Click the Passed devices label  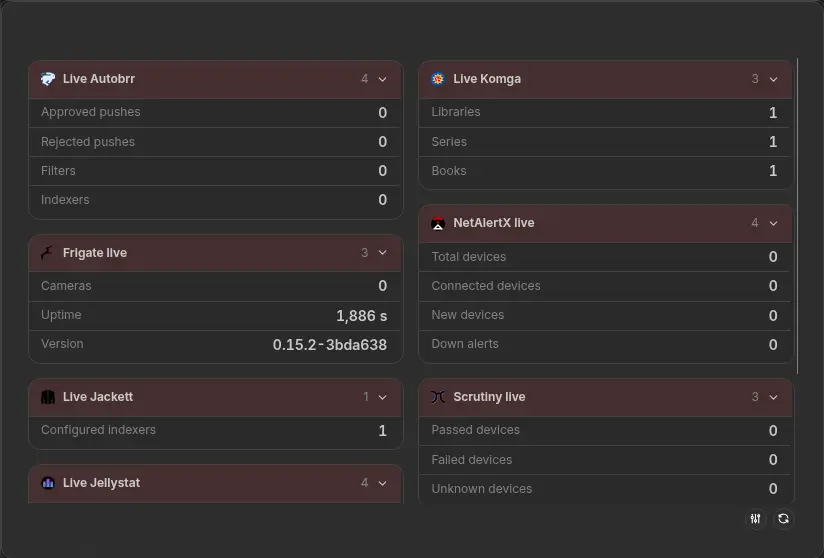(x=476, y=430)
